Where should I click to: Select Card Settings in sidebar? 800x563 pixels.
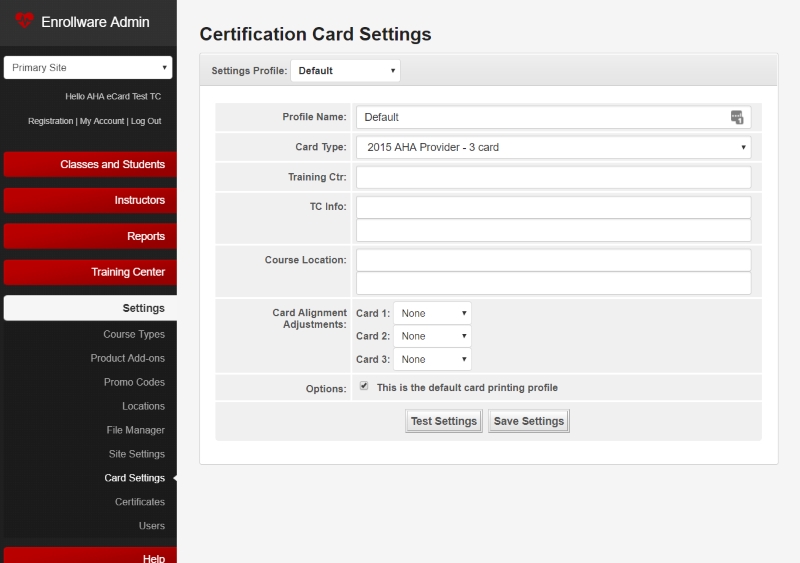(x=134, y=478)
